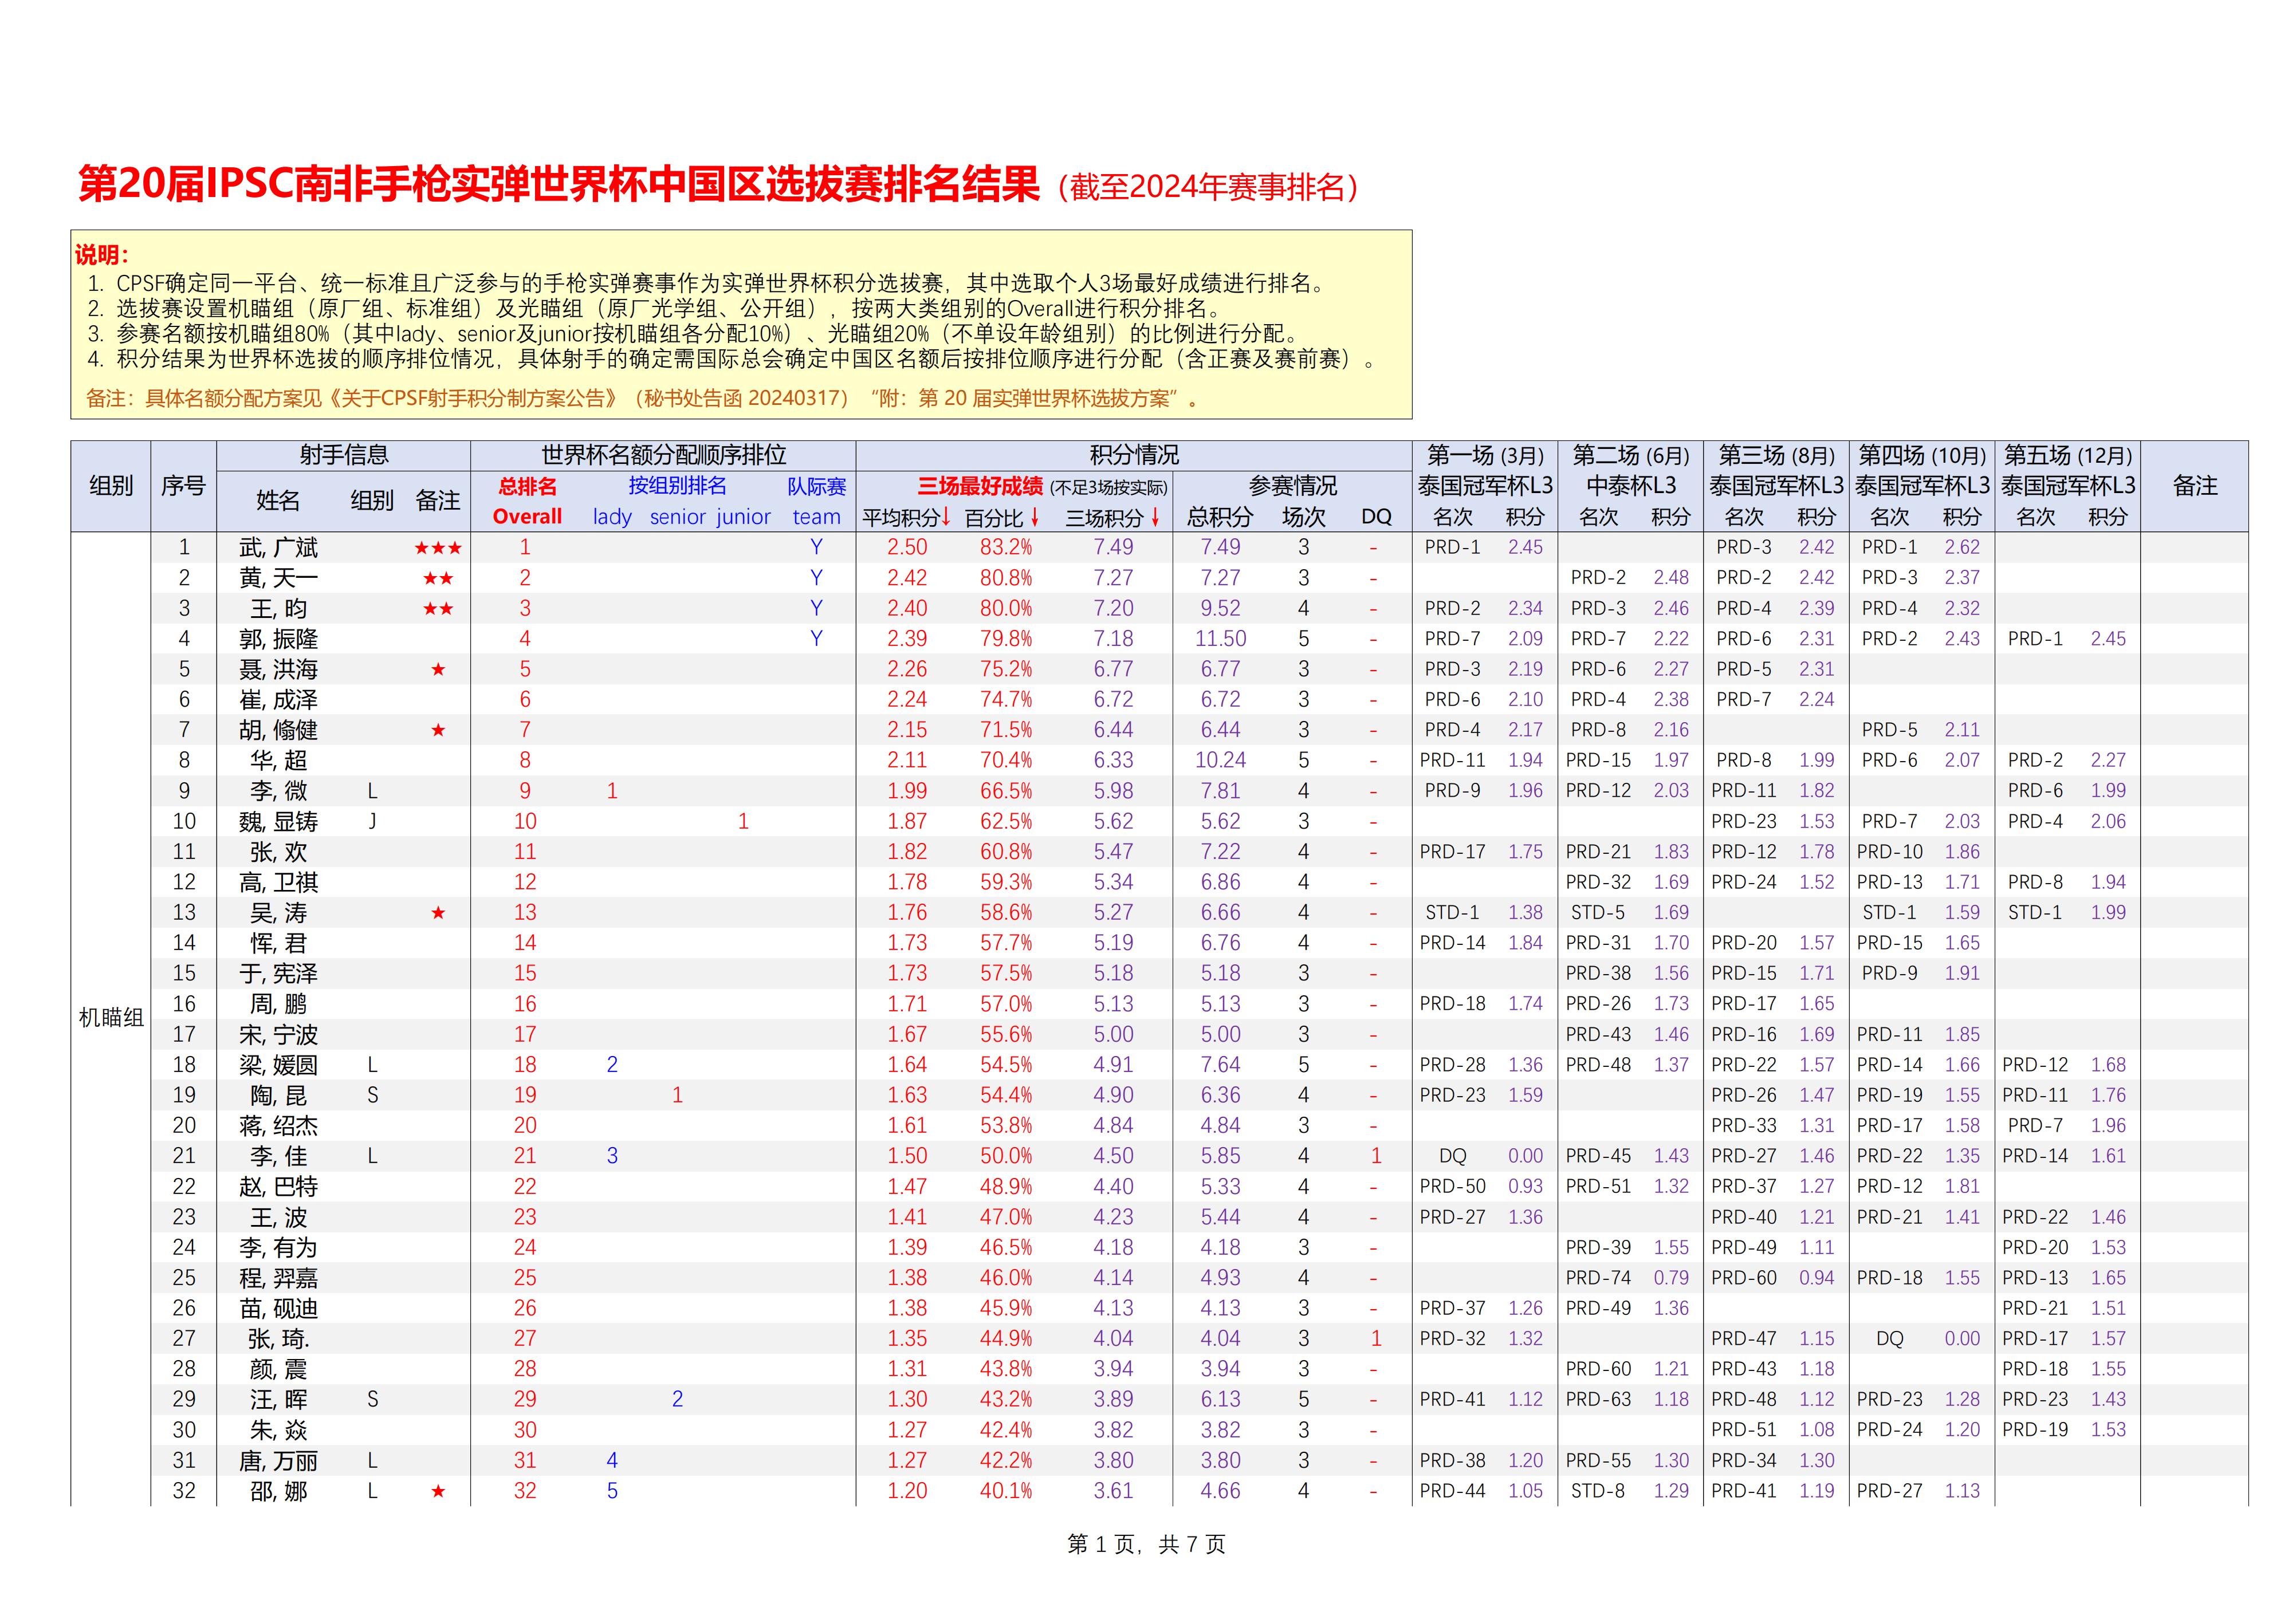The image size is (2296, 1623).
Task: Click the 序号 column header
Action: pyautogui.click(x=183, y=486)
